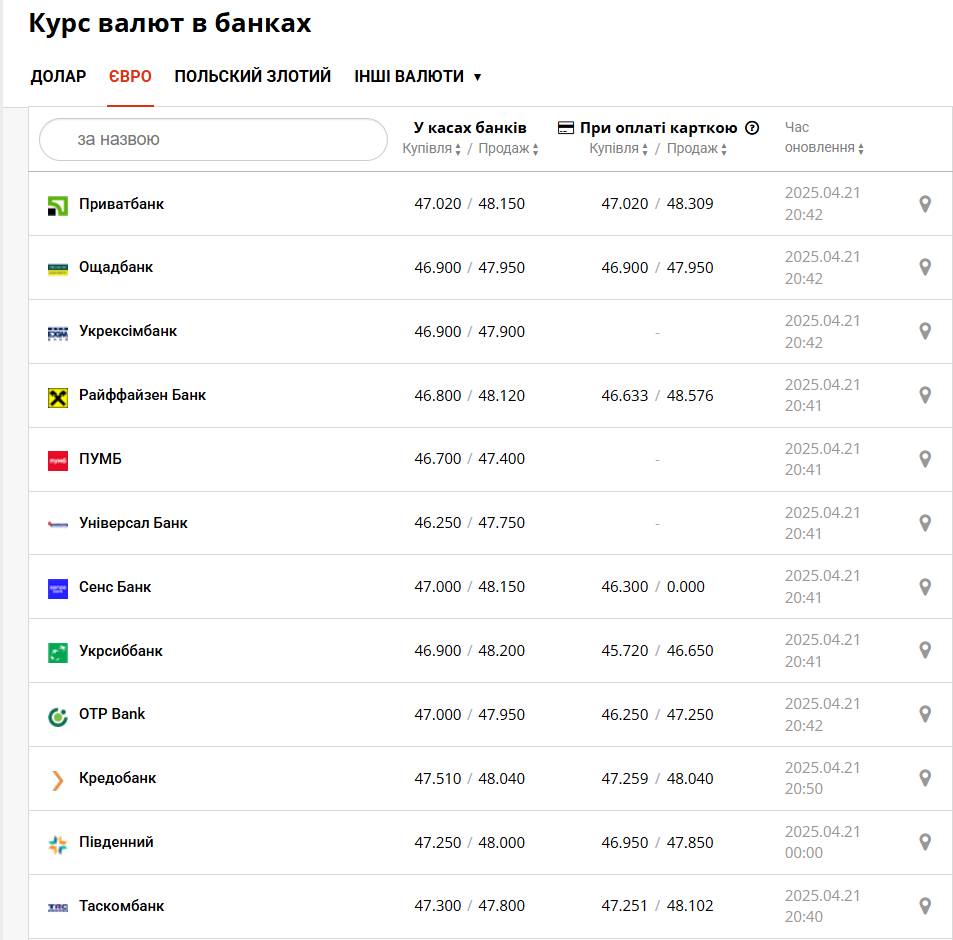Click the map pin icon for Приватбанк
953x940 pixels.
(x=925, y=204)
